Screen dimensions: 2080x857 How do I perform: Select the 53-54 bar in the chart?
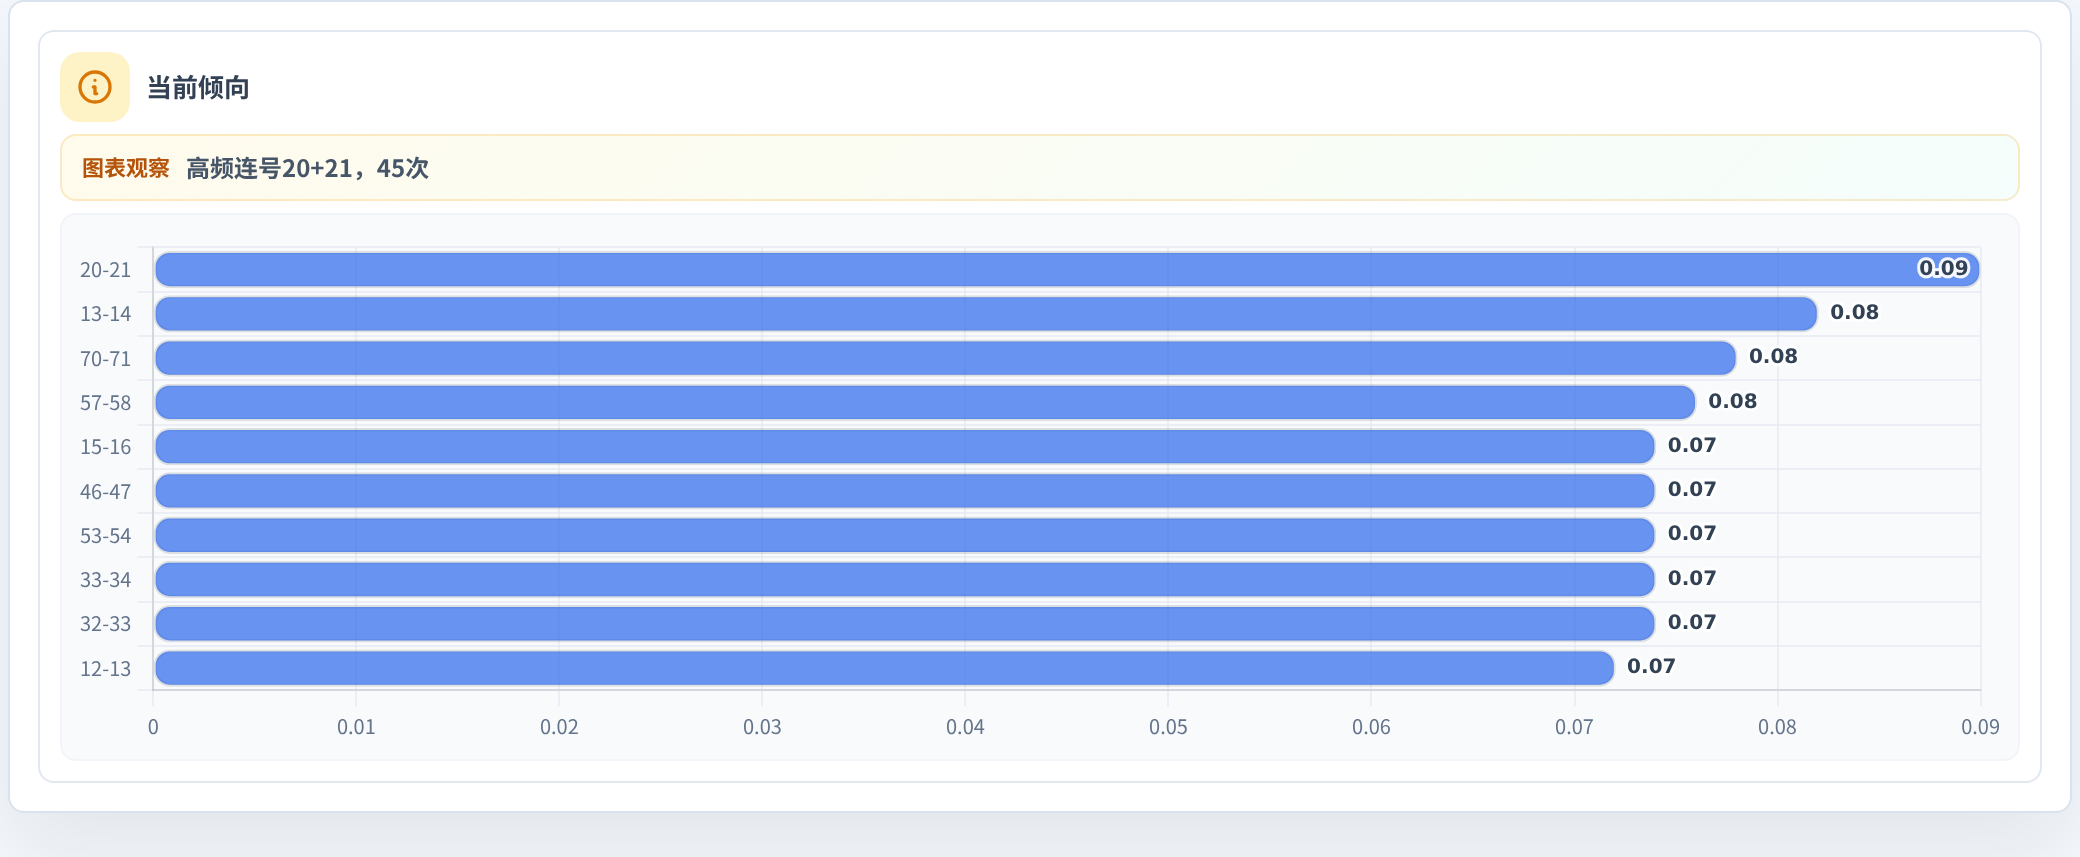(x=905, y=535)
